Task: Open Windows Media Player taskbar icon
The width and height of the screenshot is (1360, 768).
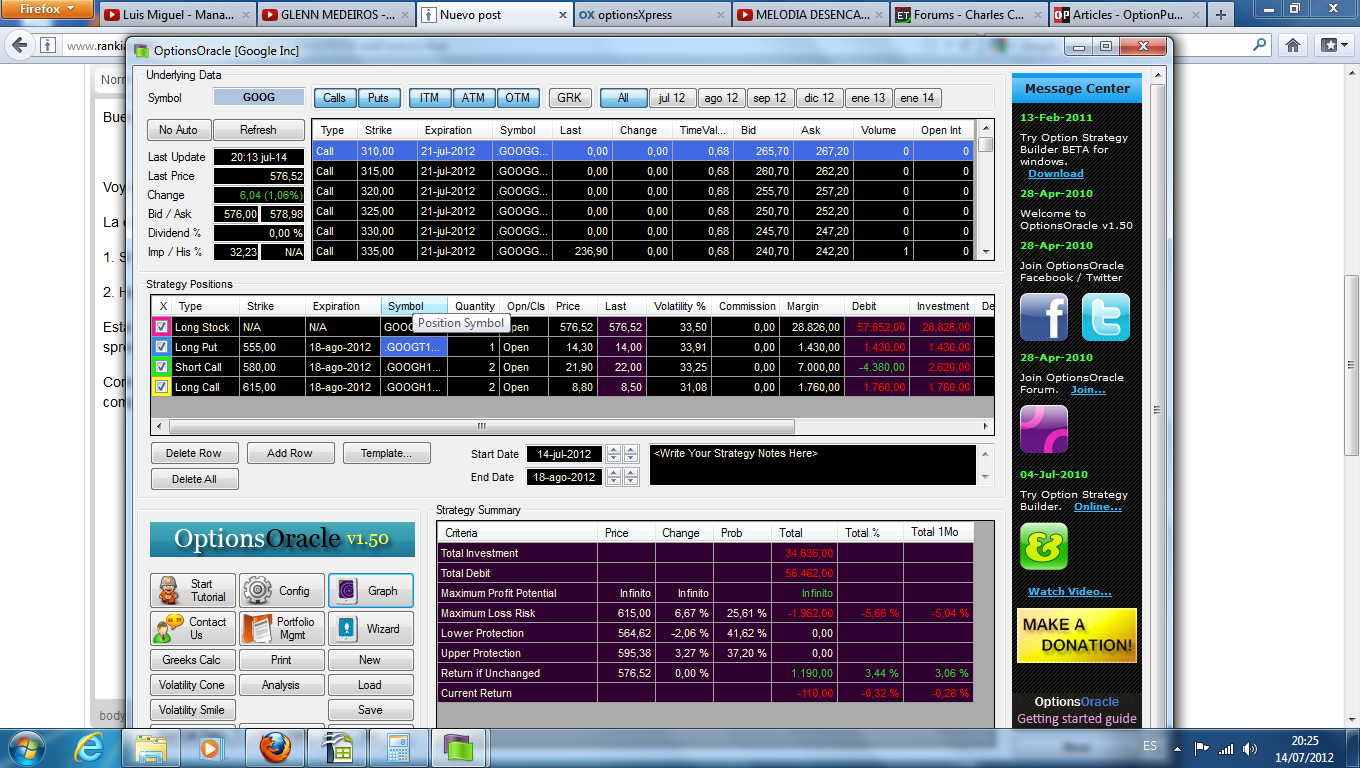Action: [x=210, y=747]
